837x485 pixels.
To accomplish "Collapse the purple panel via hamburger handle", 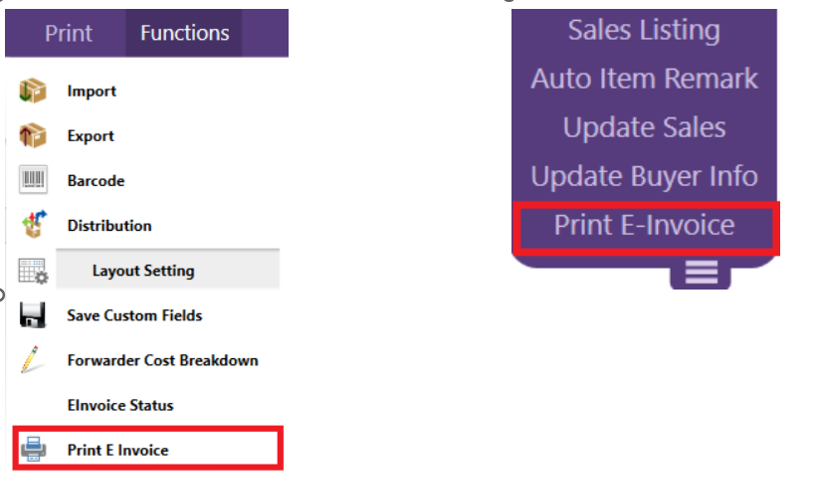I will coord(700,272).
